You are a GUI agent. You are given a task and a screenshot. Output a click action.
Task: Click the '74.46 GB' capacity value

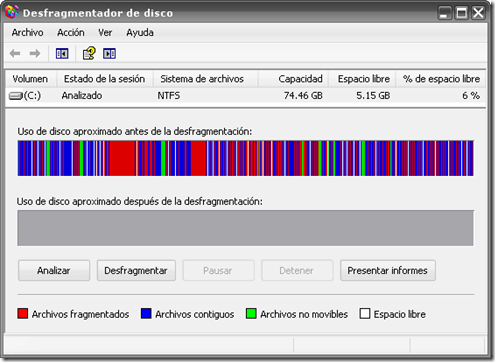pyautogui.click(x=303, y=96)
